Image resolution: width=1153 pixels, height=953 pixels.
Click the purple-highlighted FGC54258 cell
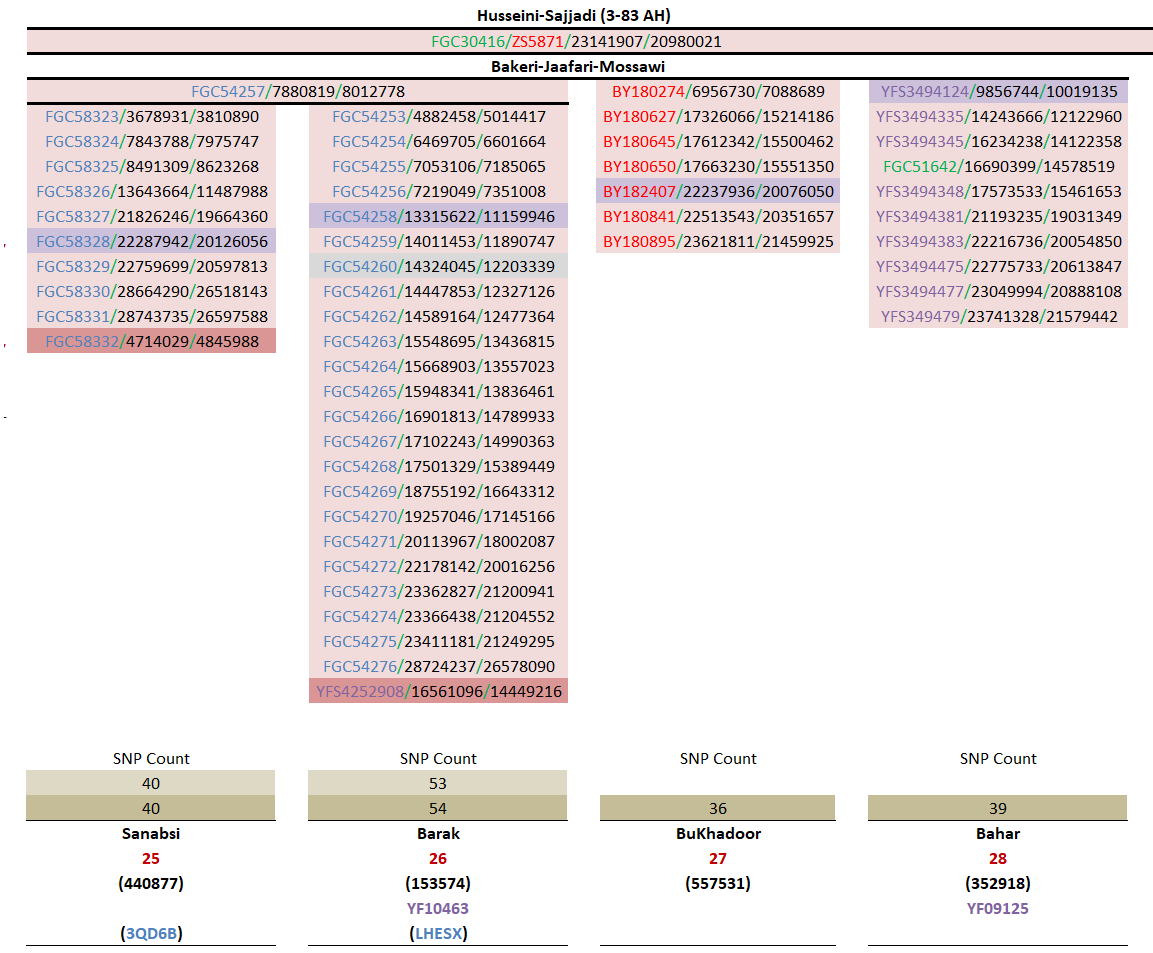tap(438, 217)
